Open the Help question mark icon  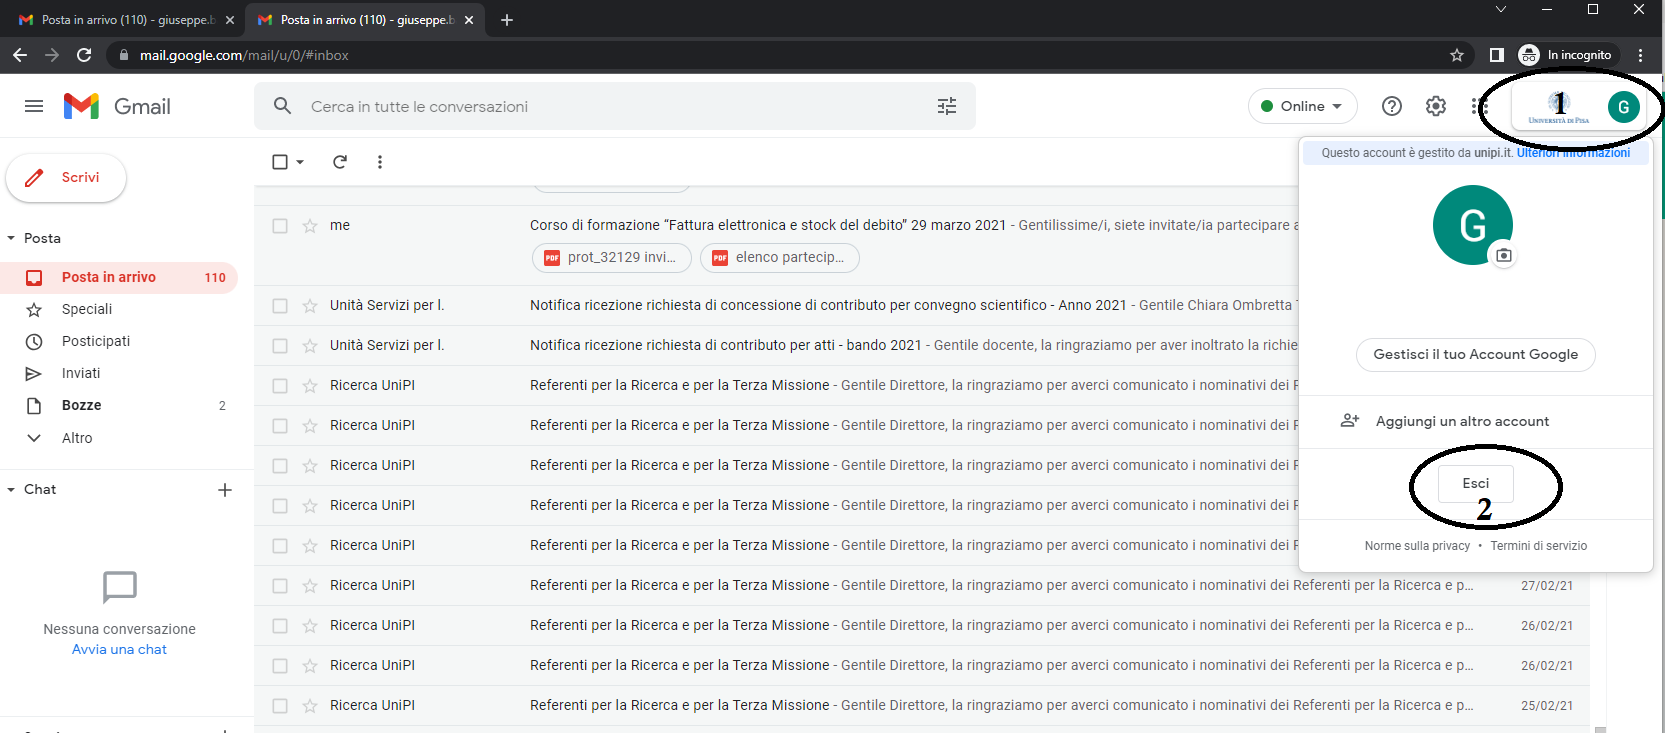[1391, 106]
